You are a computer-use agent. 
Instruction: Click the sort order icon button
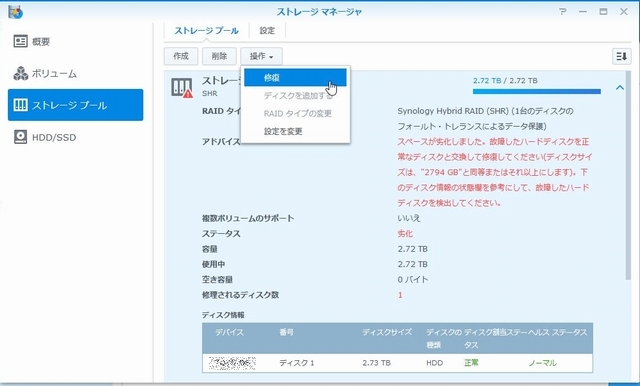point(621,56)
